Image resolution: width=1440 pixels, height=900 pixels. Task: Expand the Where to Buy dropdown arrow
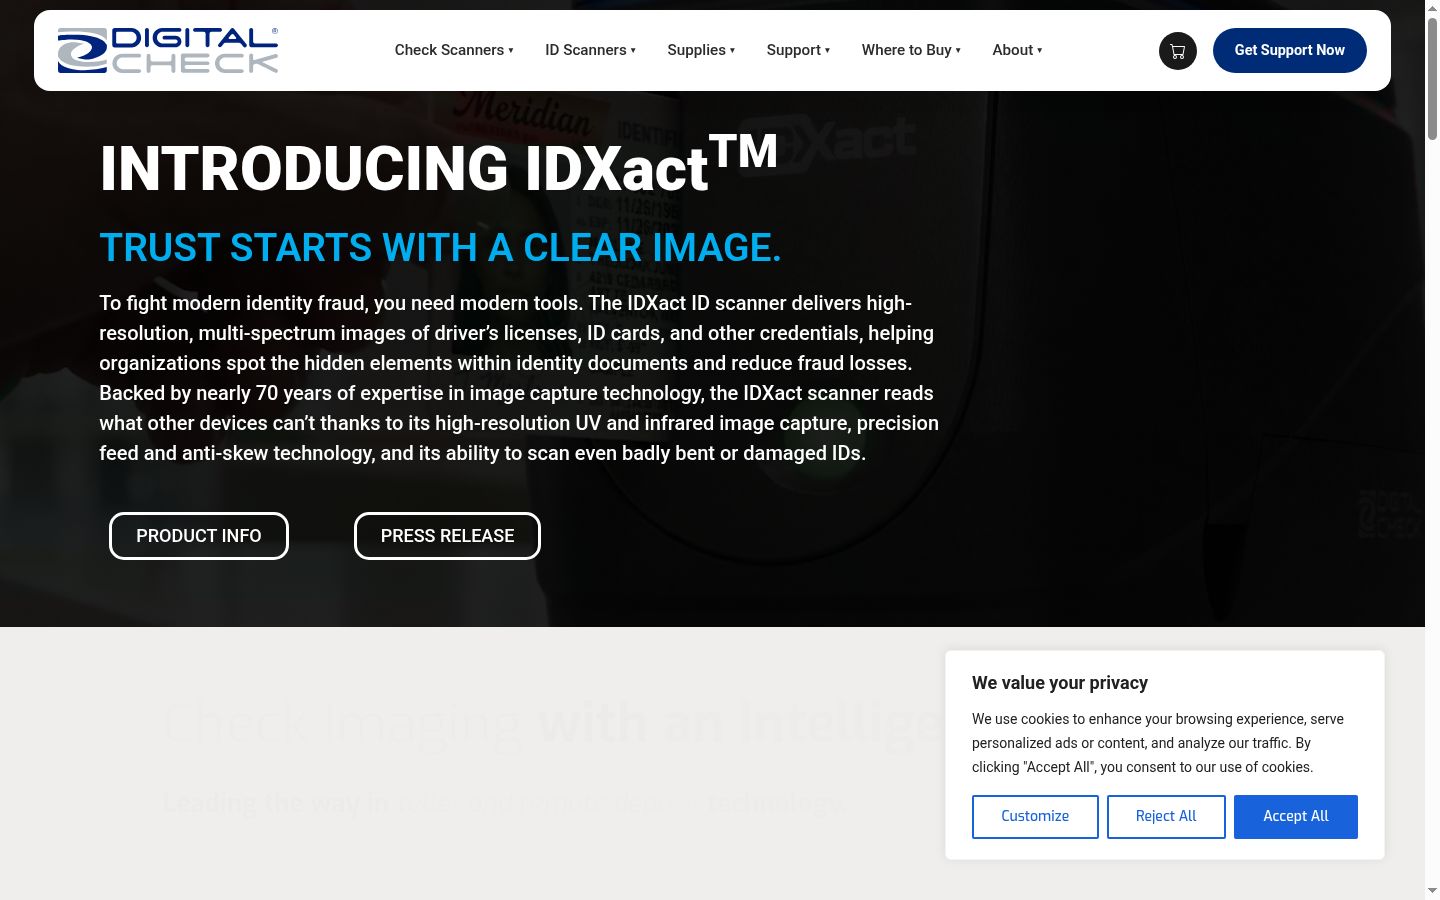958,50
